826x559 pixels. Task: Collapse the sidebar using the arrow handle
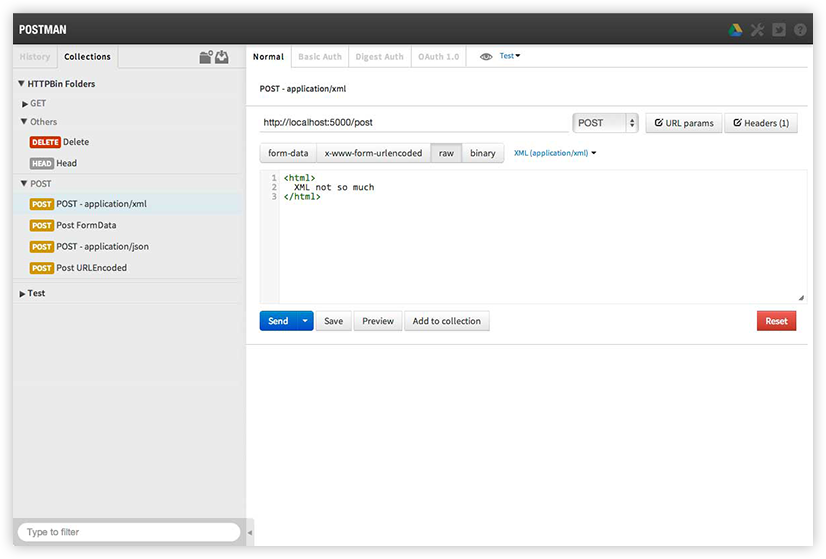pos(250,533)
